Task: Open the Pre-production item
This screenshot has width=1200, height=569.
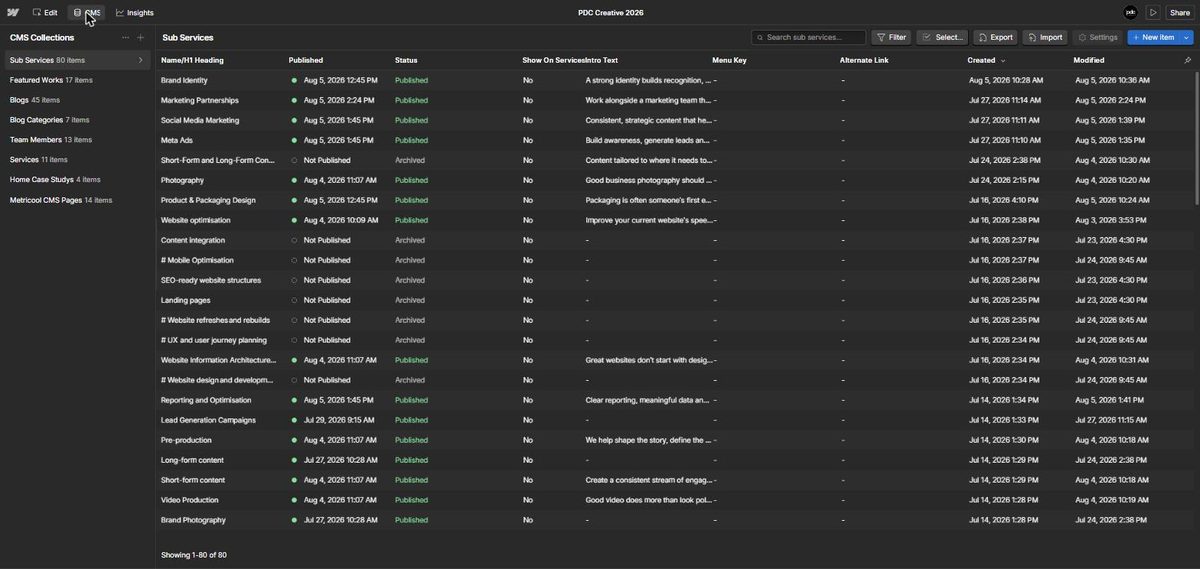Action: (x=186, y=440)
